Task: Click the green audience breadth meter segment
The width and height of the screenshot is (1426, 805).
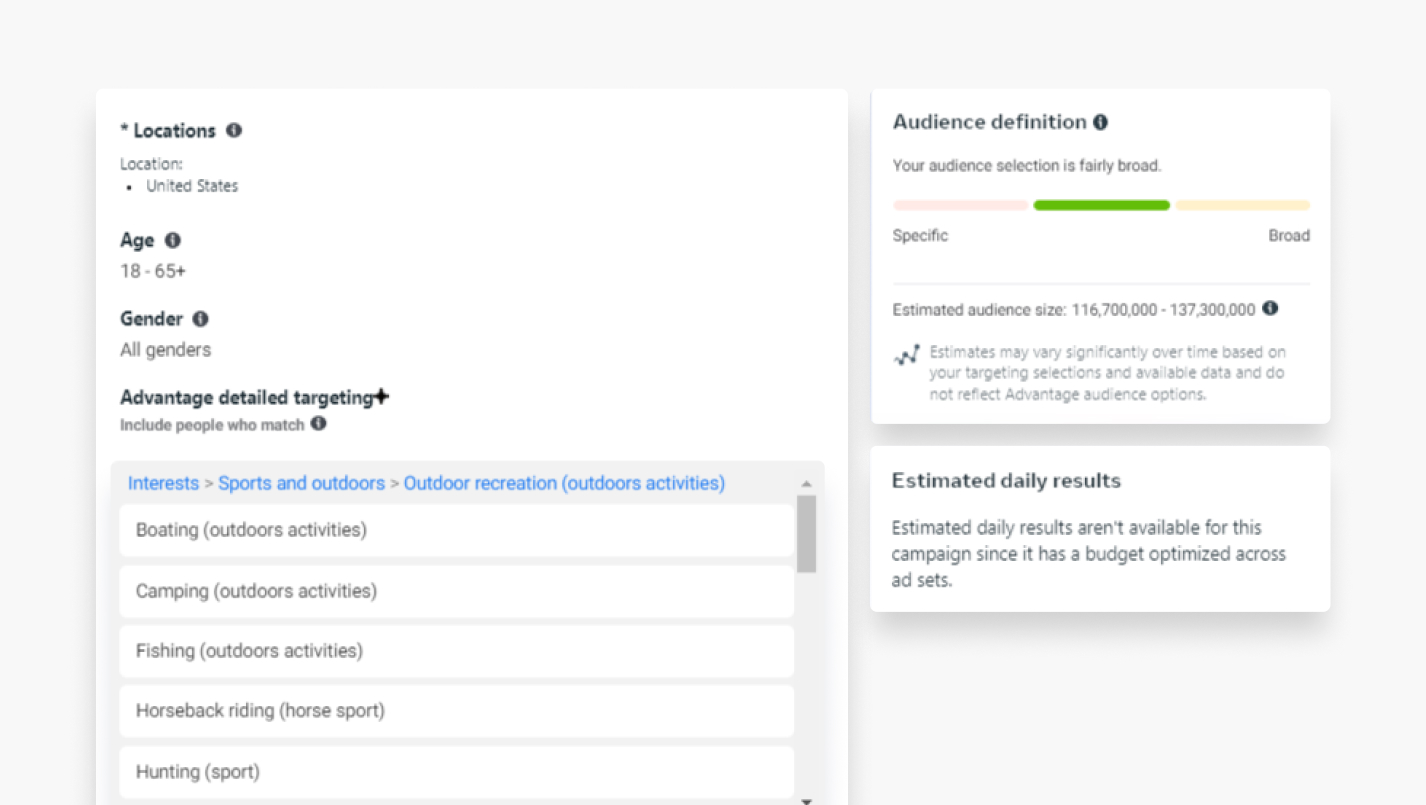Action: 1101,205
